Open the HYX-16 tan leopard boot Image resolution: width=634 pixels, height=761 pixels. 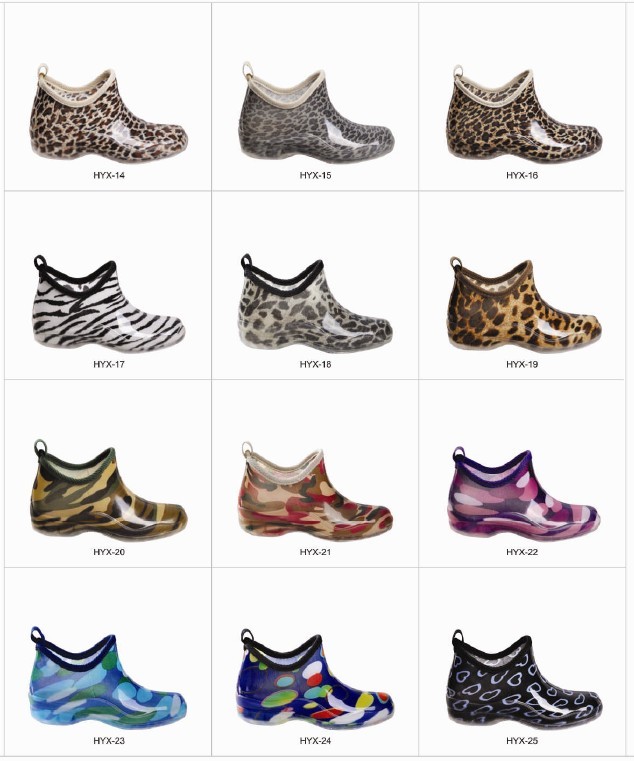pos(523,113)
